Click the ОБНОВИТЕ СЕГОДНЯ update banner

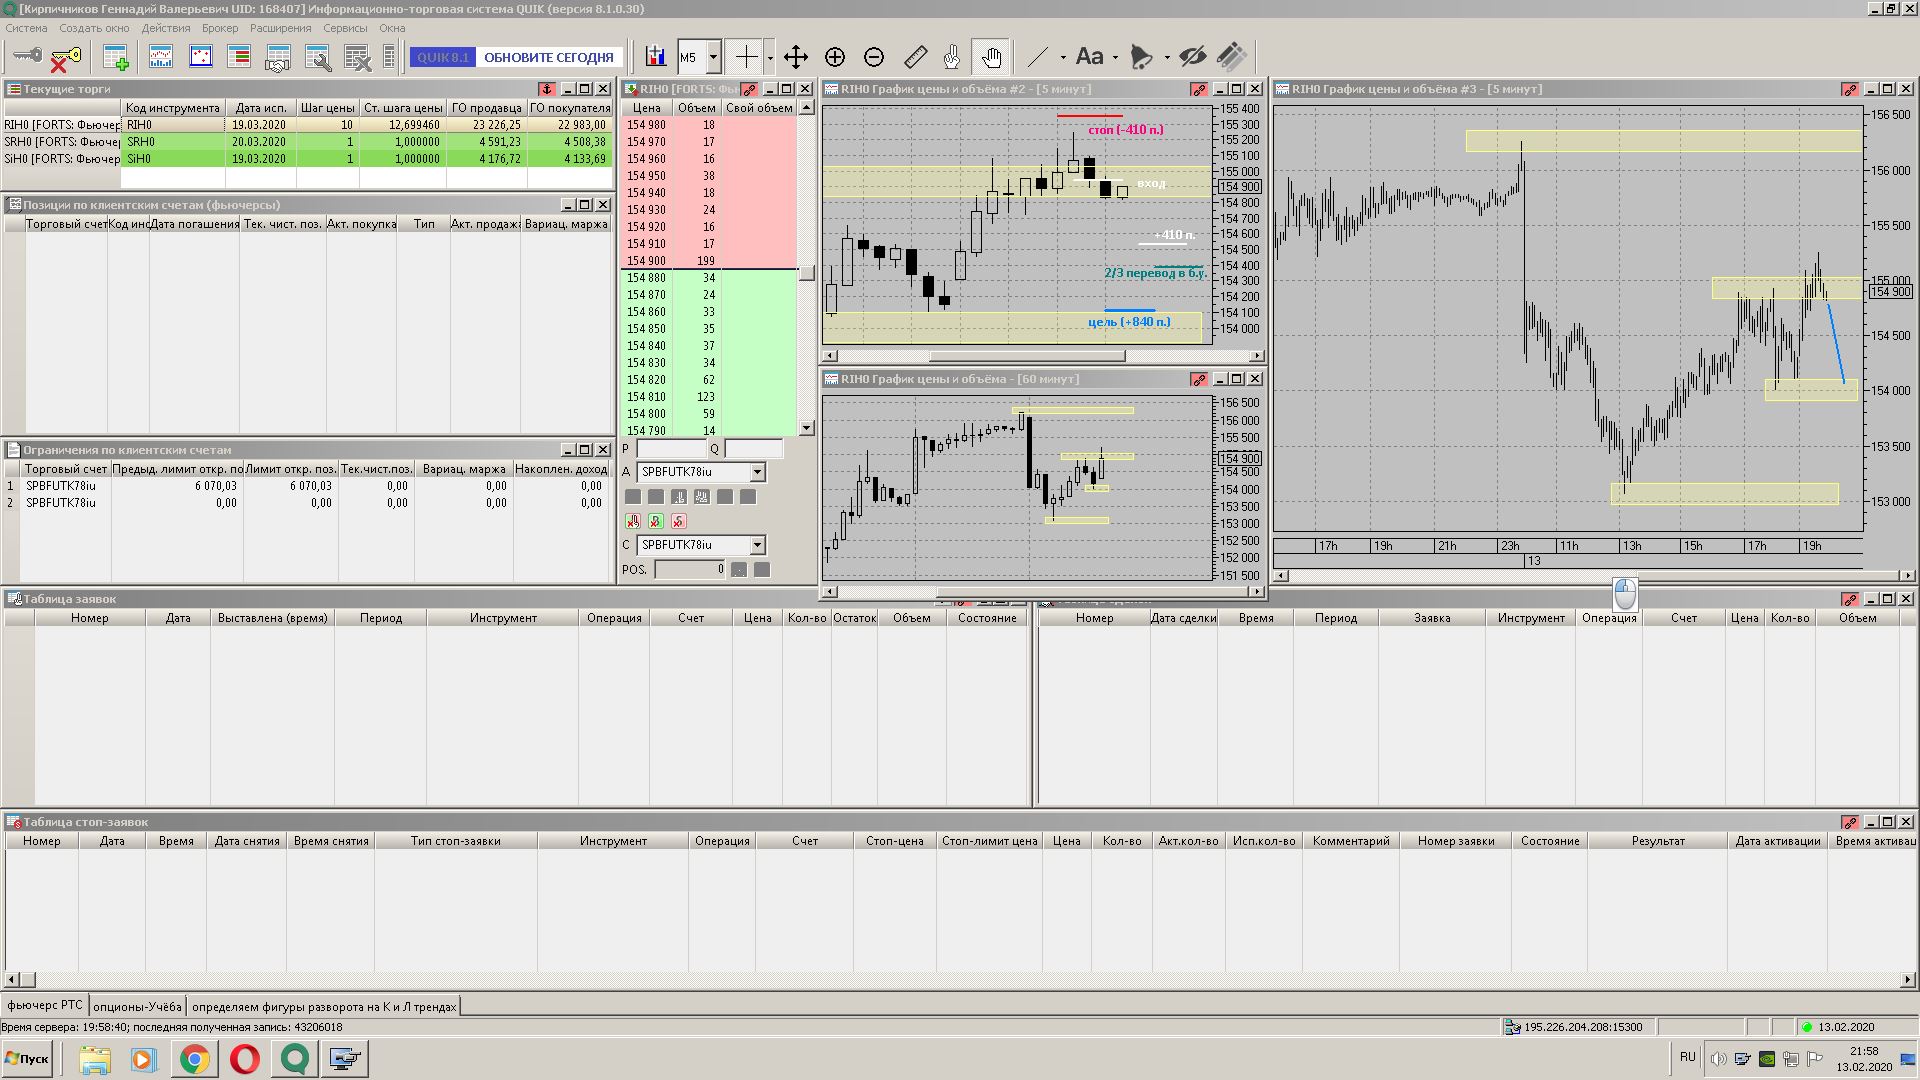pos(548,57)
